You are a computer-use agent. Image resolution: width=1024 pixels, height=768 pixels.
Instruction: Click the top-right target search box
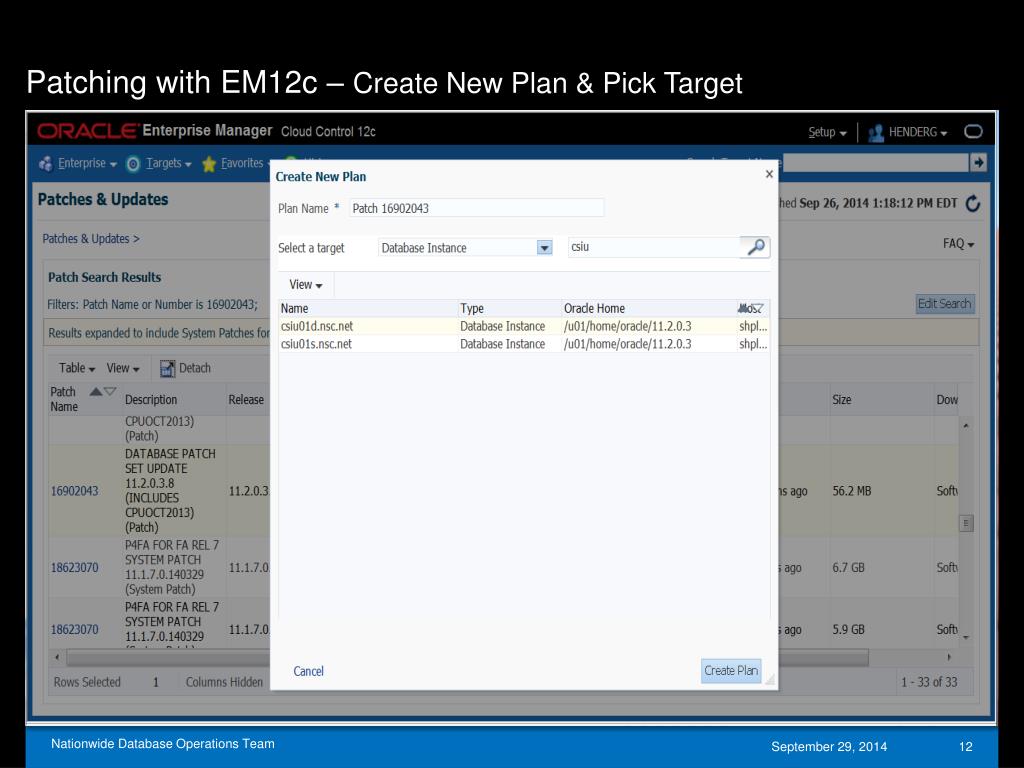coord(875,163)
